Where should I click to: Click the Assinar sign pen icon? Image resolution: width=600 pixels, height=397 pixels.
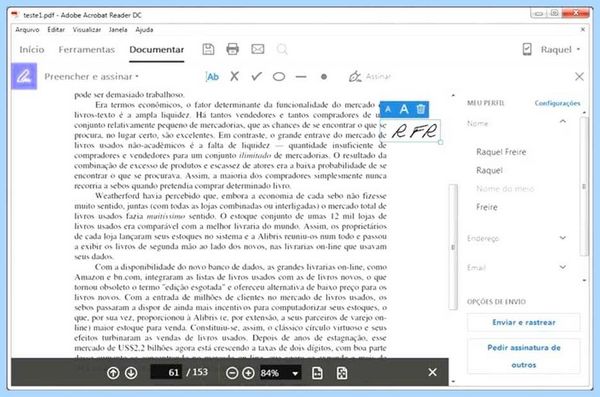click(x=355, y=77)
